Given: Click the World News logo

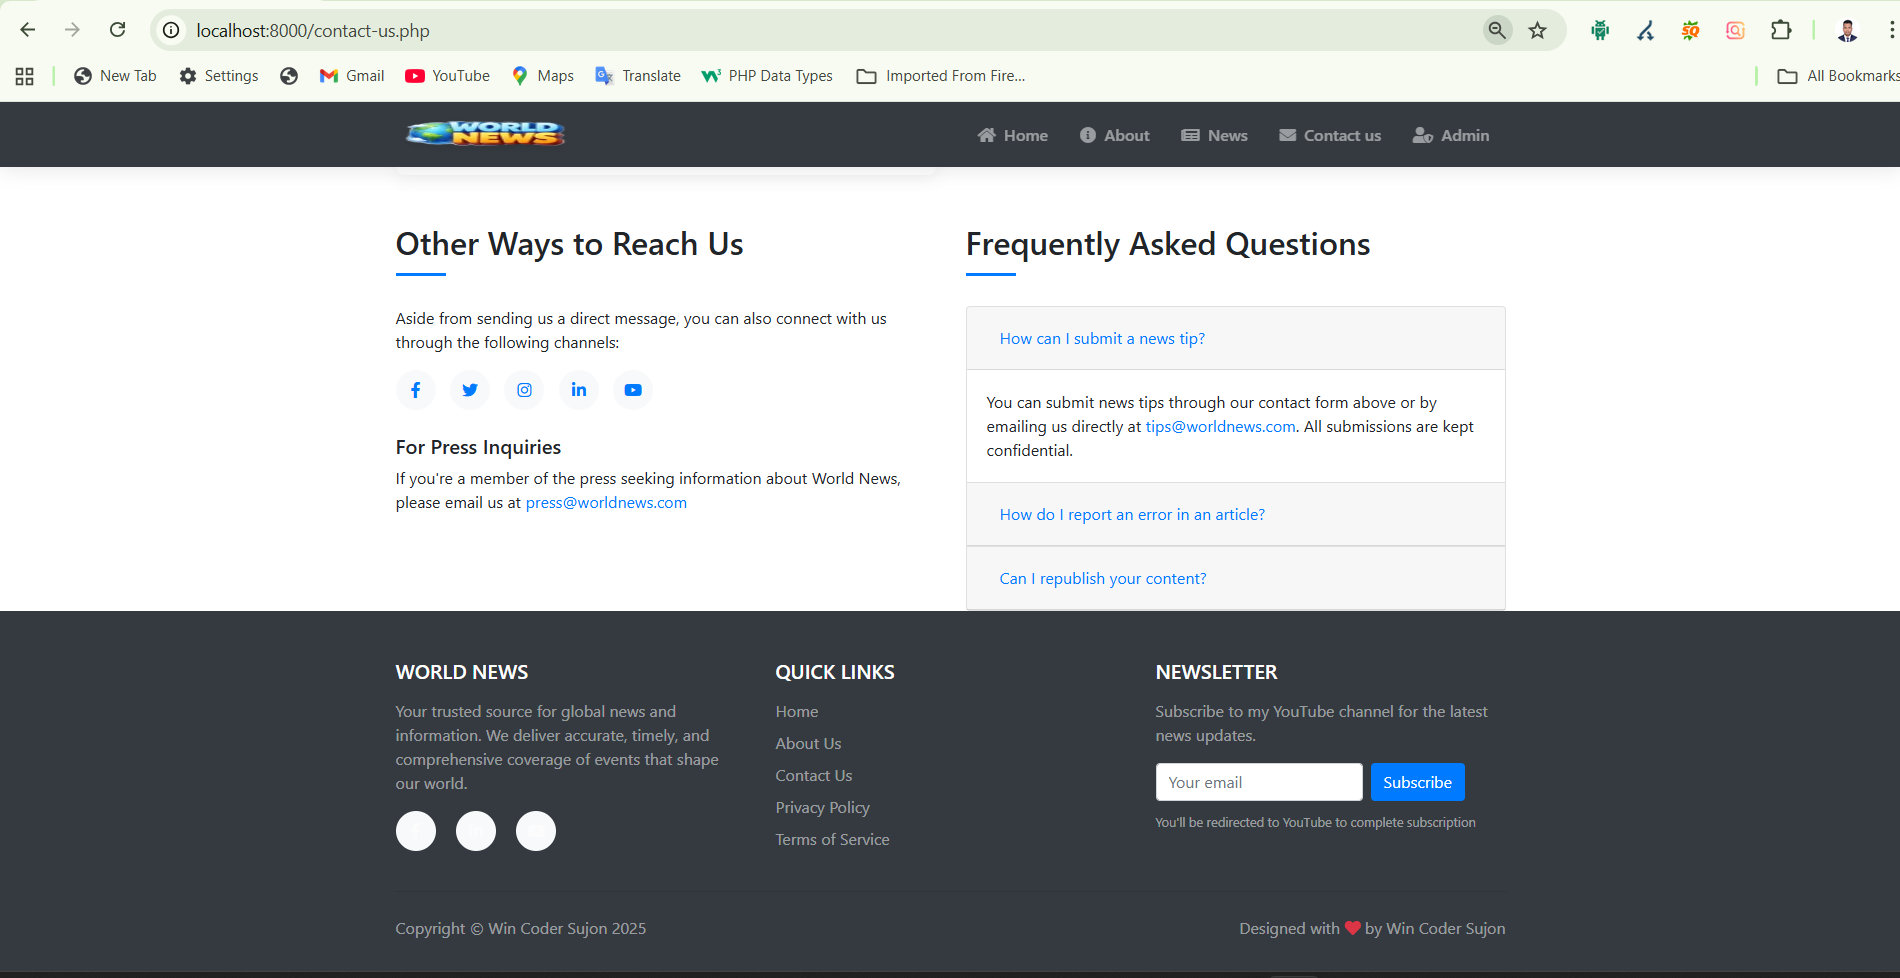Looking at the screenshot, I should click(x=485, y=134).
